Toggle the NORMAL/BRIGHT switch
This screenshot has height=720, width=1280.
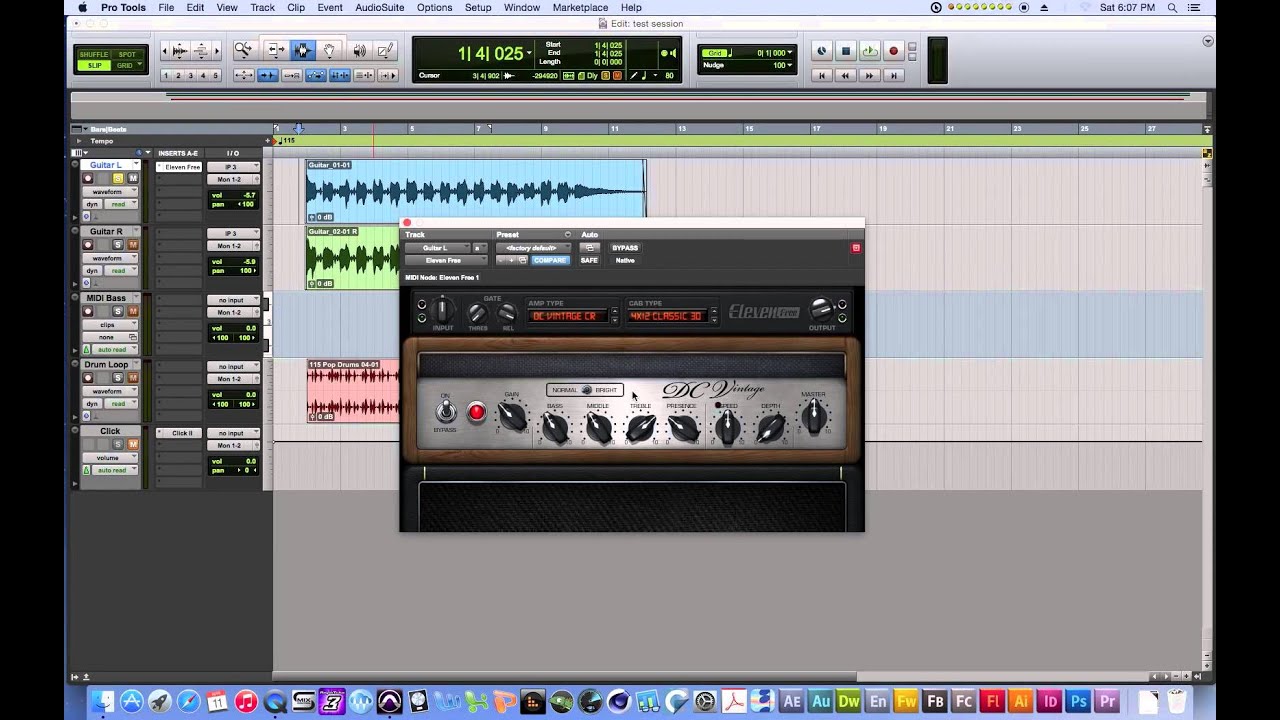tap(586, 390)
